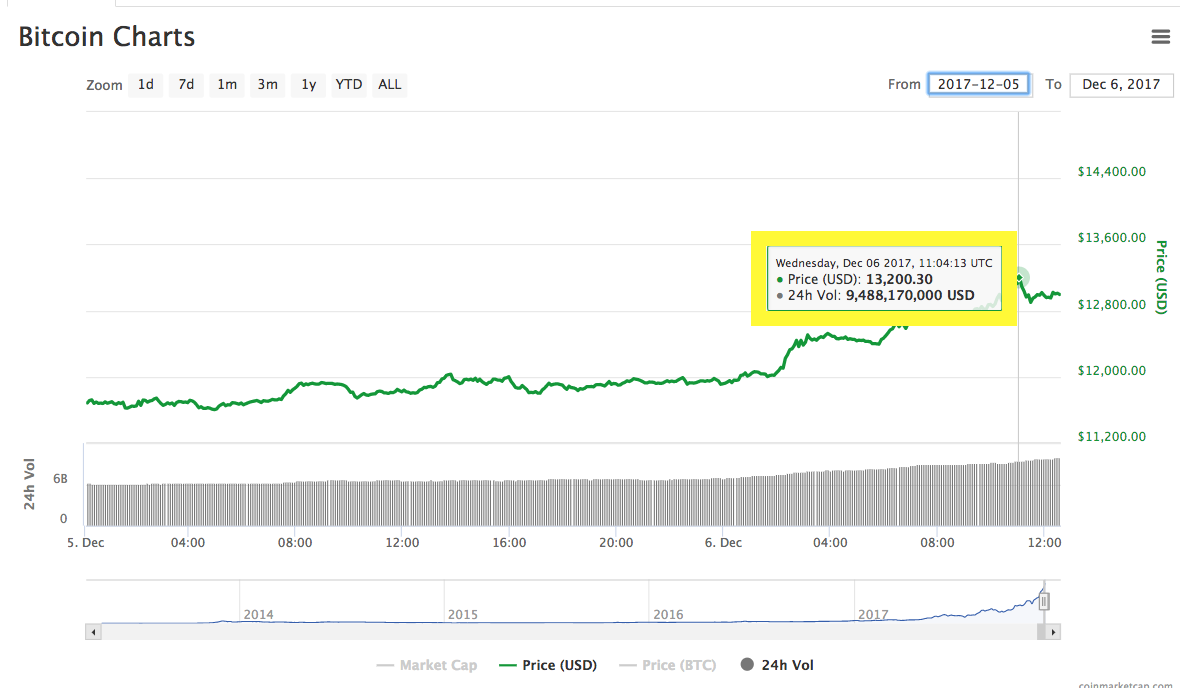
Task: Click the $11,200.00 axis label
Action: [x=1112, y=437]
